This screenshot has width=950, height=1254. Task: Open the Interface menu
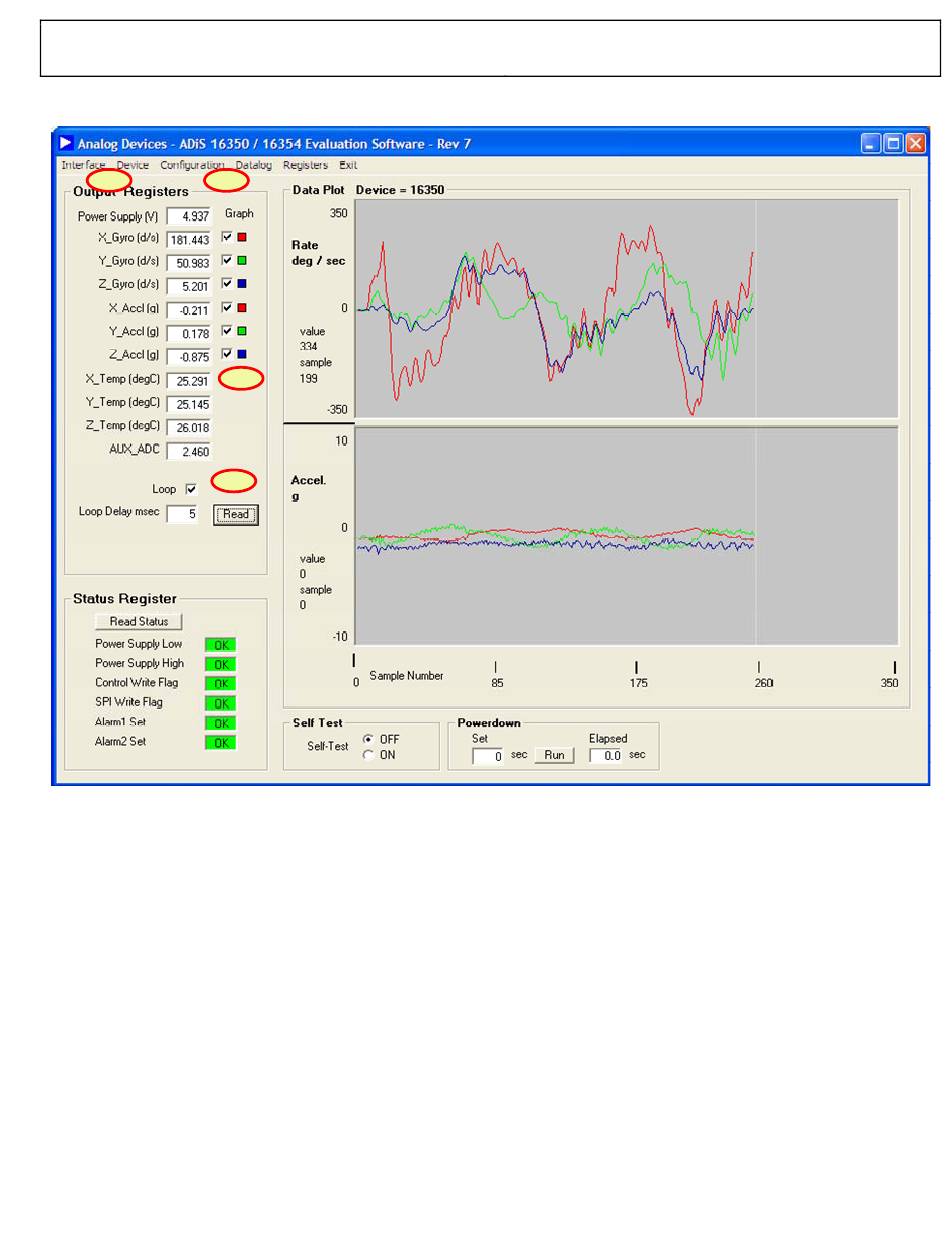(x=83, y=165)
